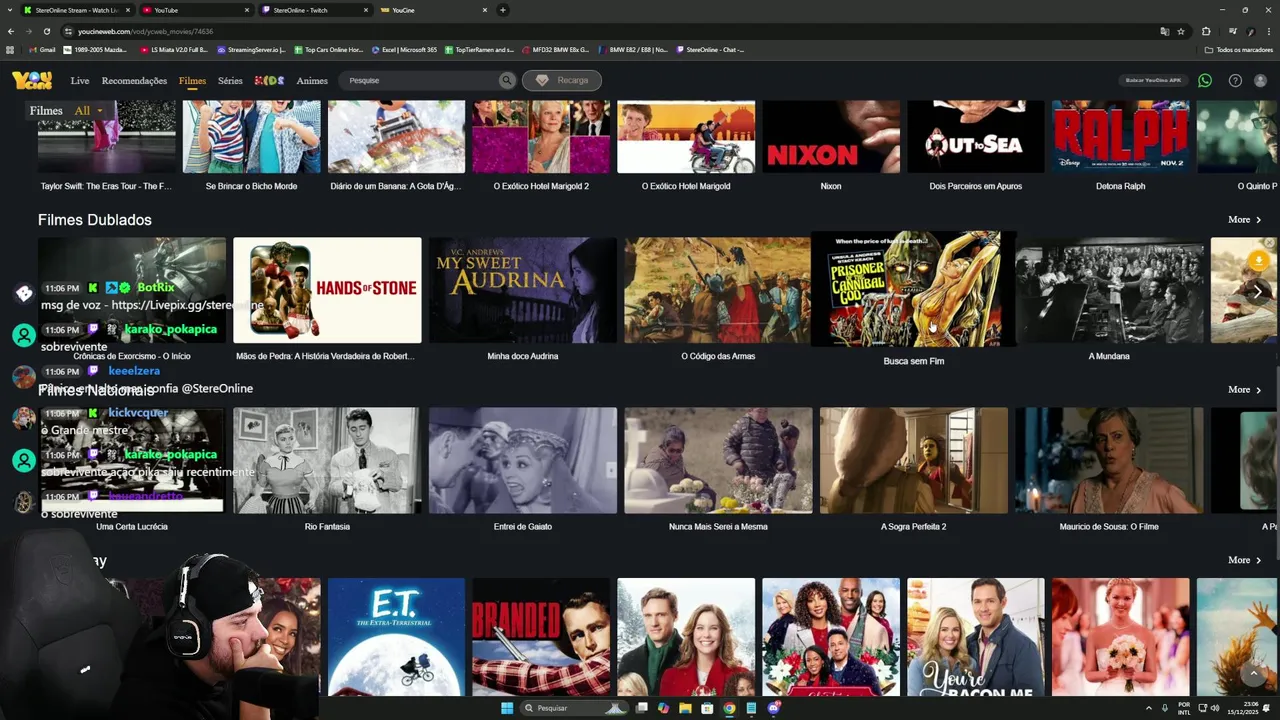Screen dimensions: 1280x720
Task: Open the taskbar volume icon
Action: click(1217, 708)
